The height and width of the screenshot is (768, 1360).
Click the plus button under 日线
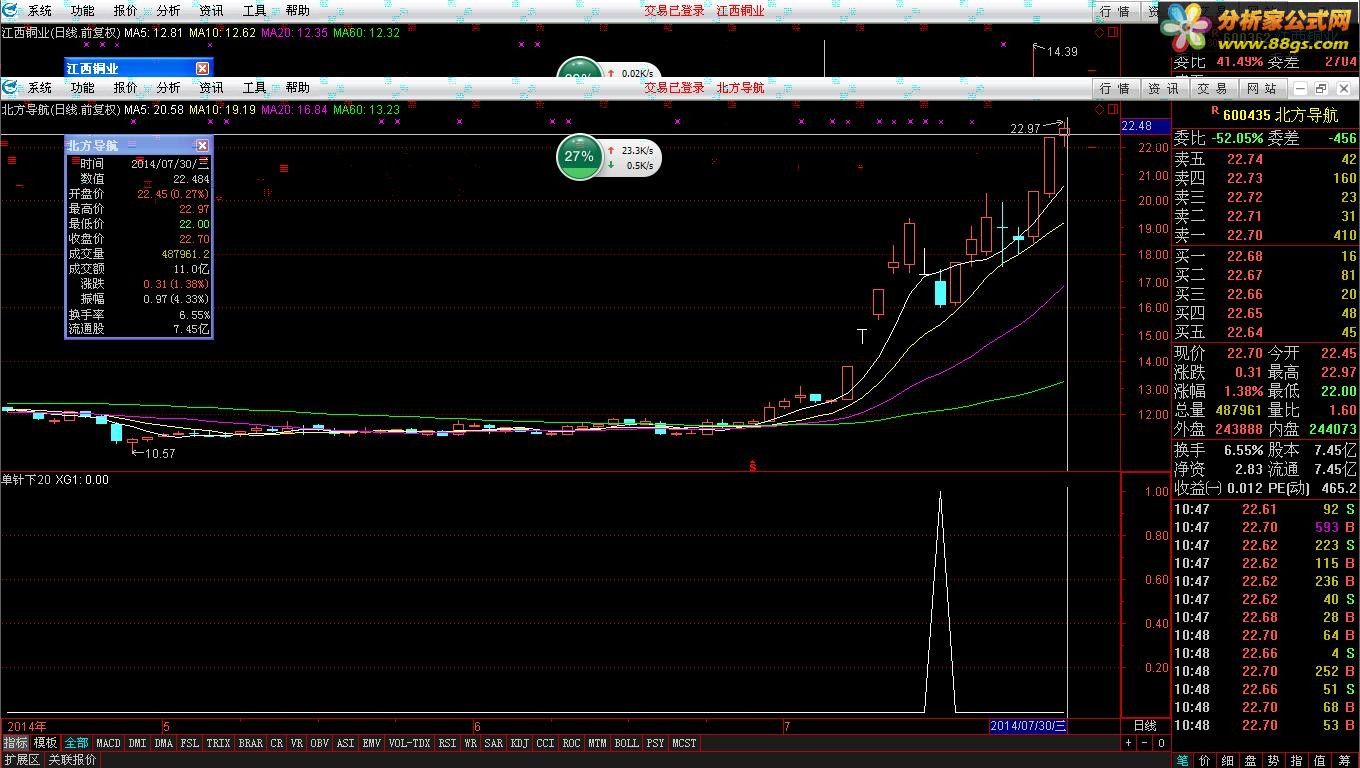coord(1128,743)
